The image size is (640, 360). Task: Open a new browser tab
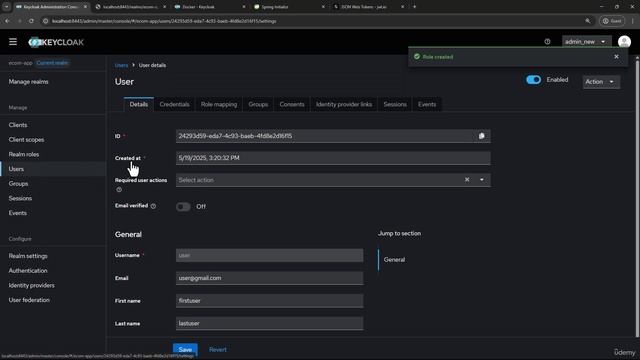point(414,7)
